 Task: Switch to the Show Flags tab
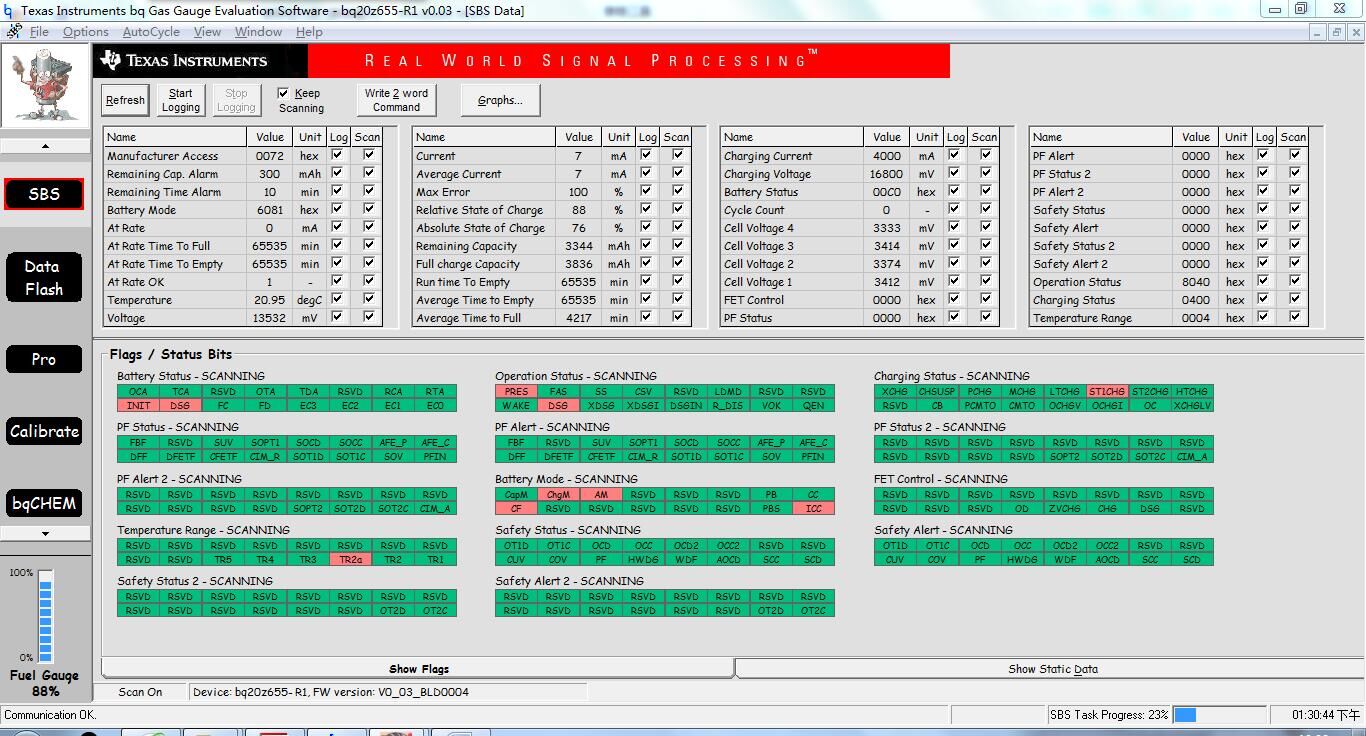(418, 669)
